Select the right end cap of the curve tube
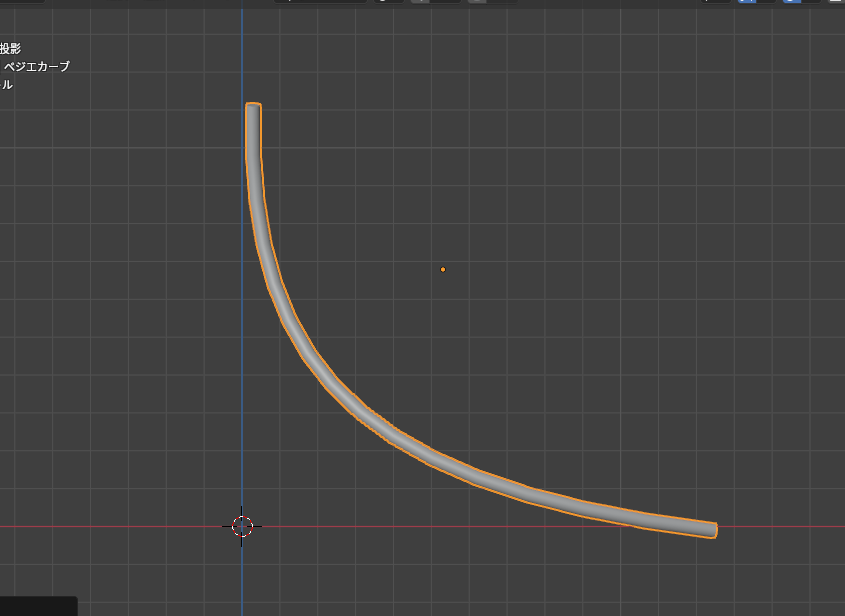The height and width of the screenshot is (616, 845). pyautogui.click(x=713, y=530)
